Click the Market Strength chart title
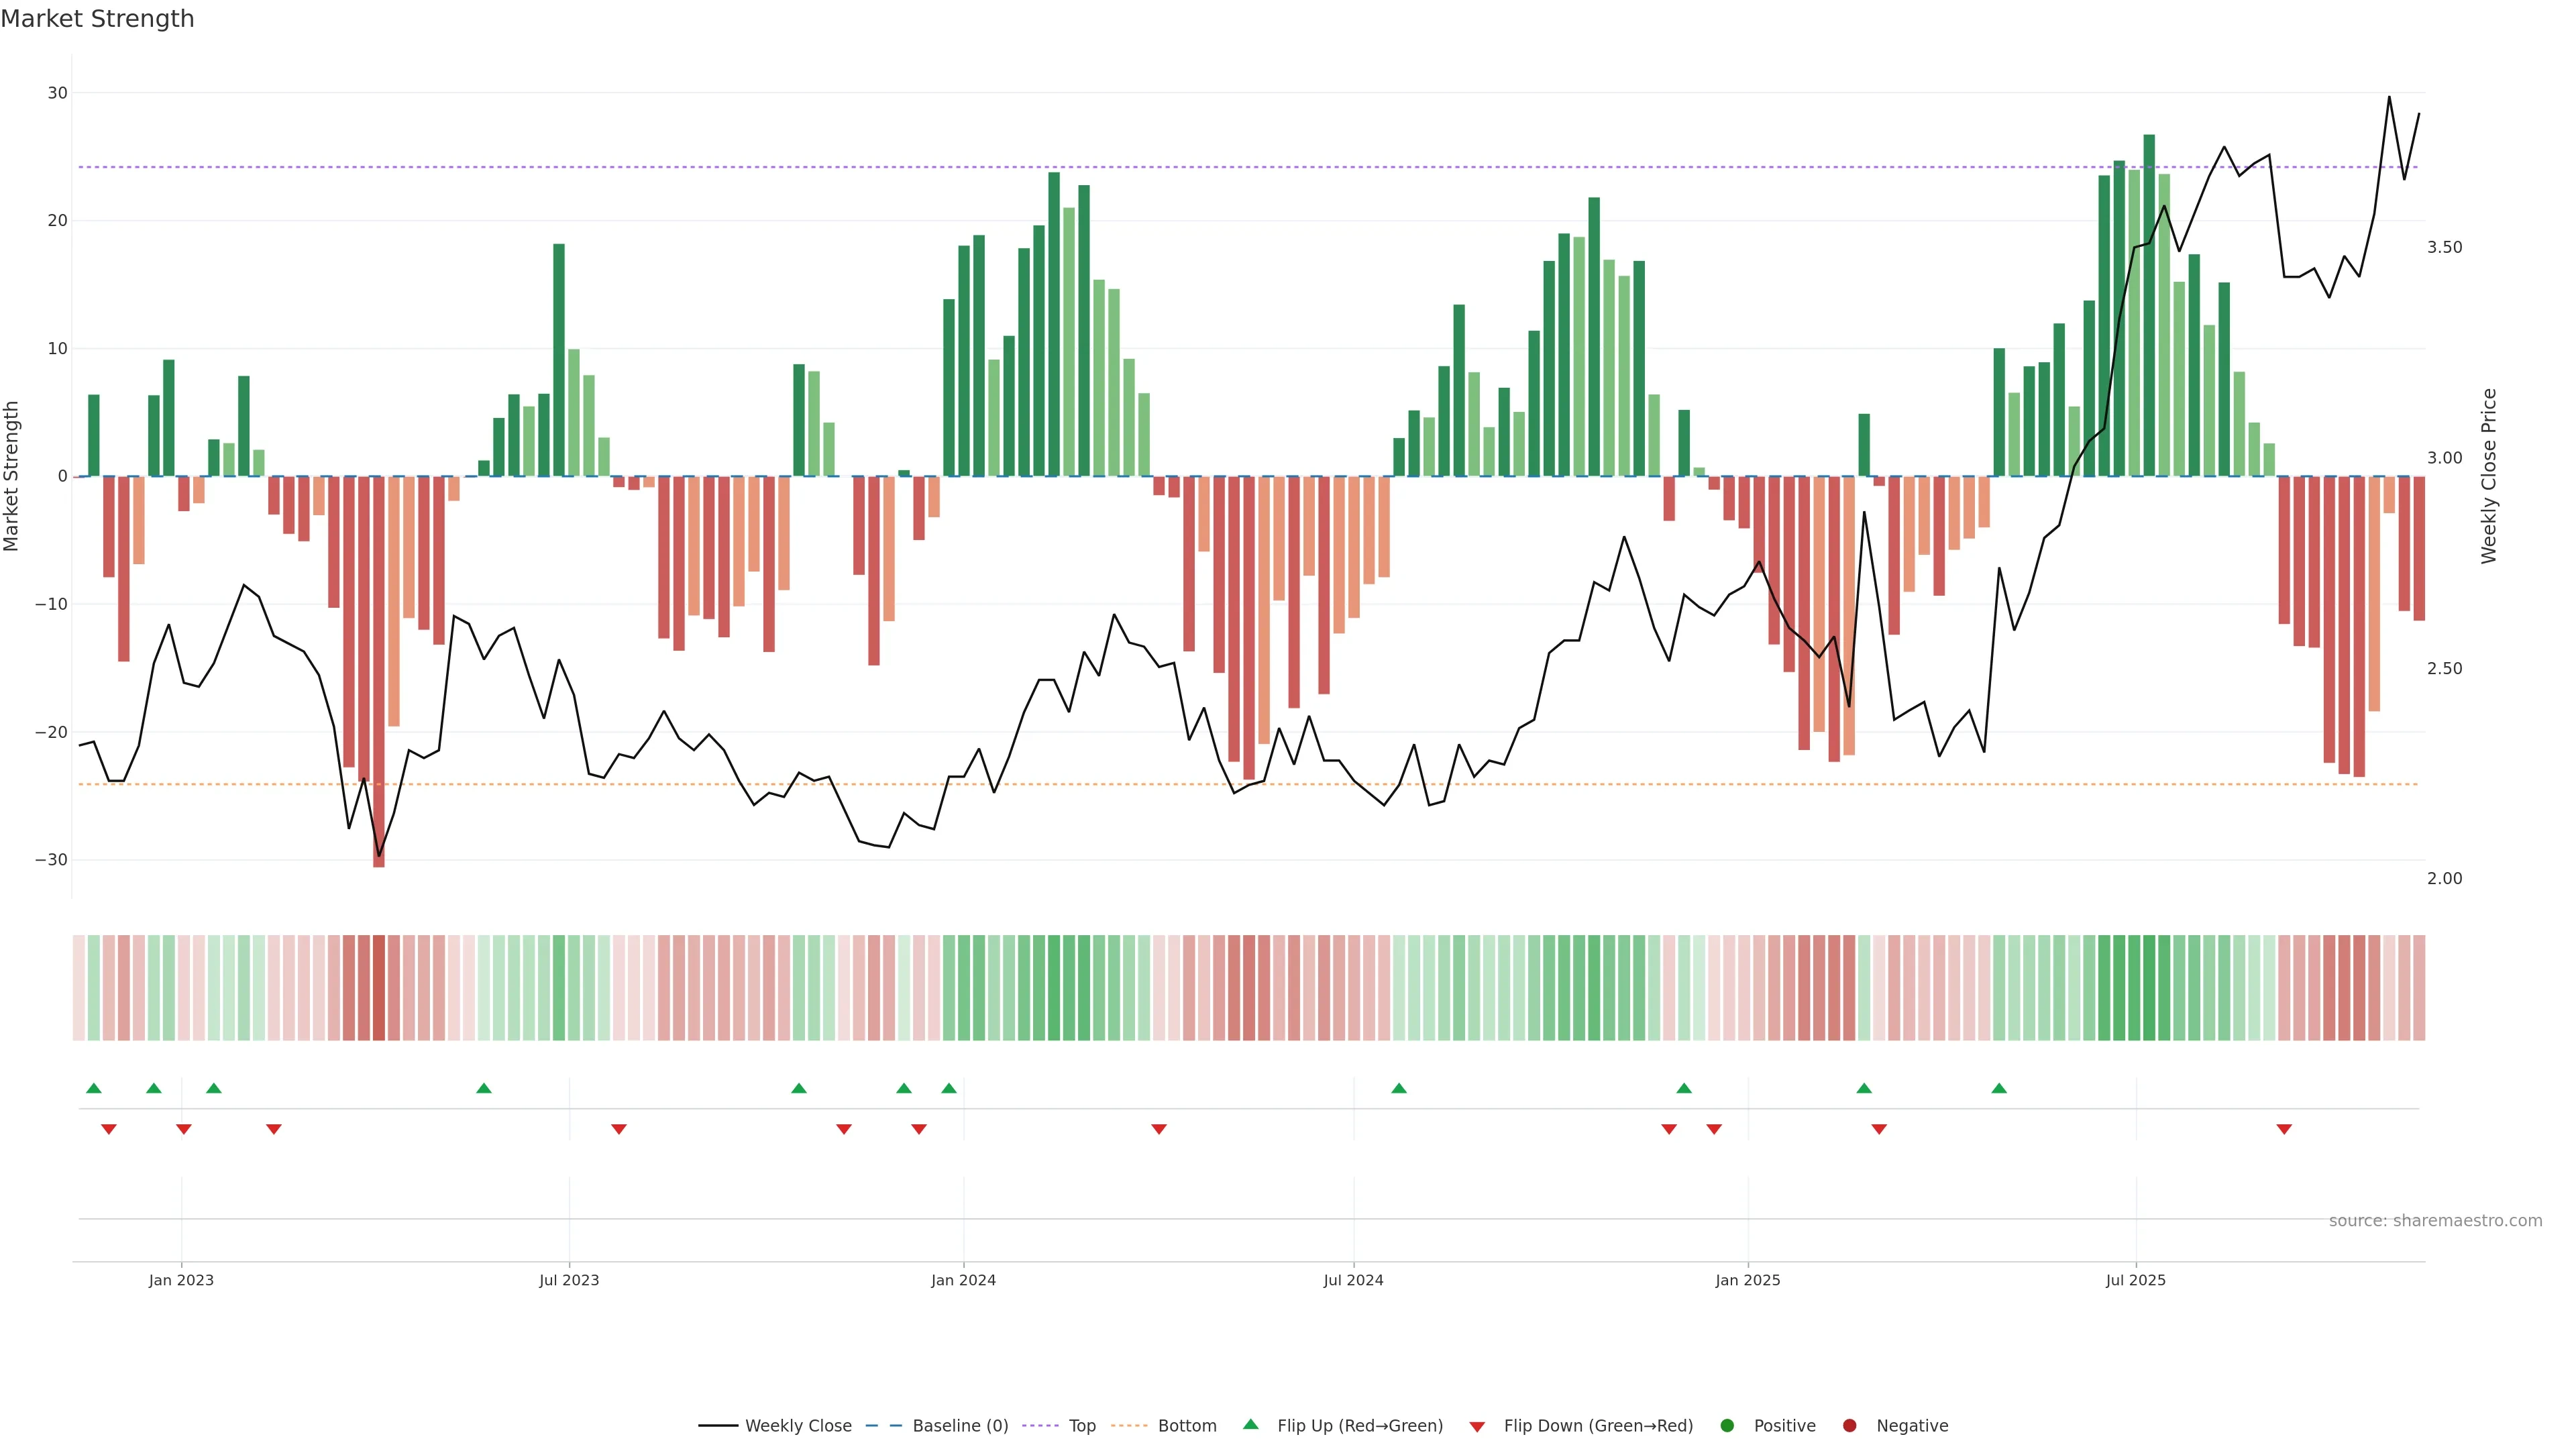The image size is (2576, 1449). 97,19
